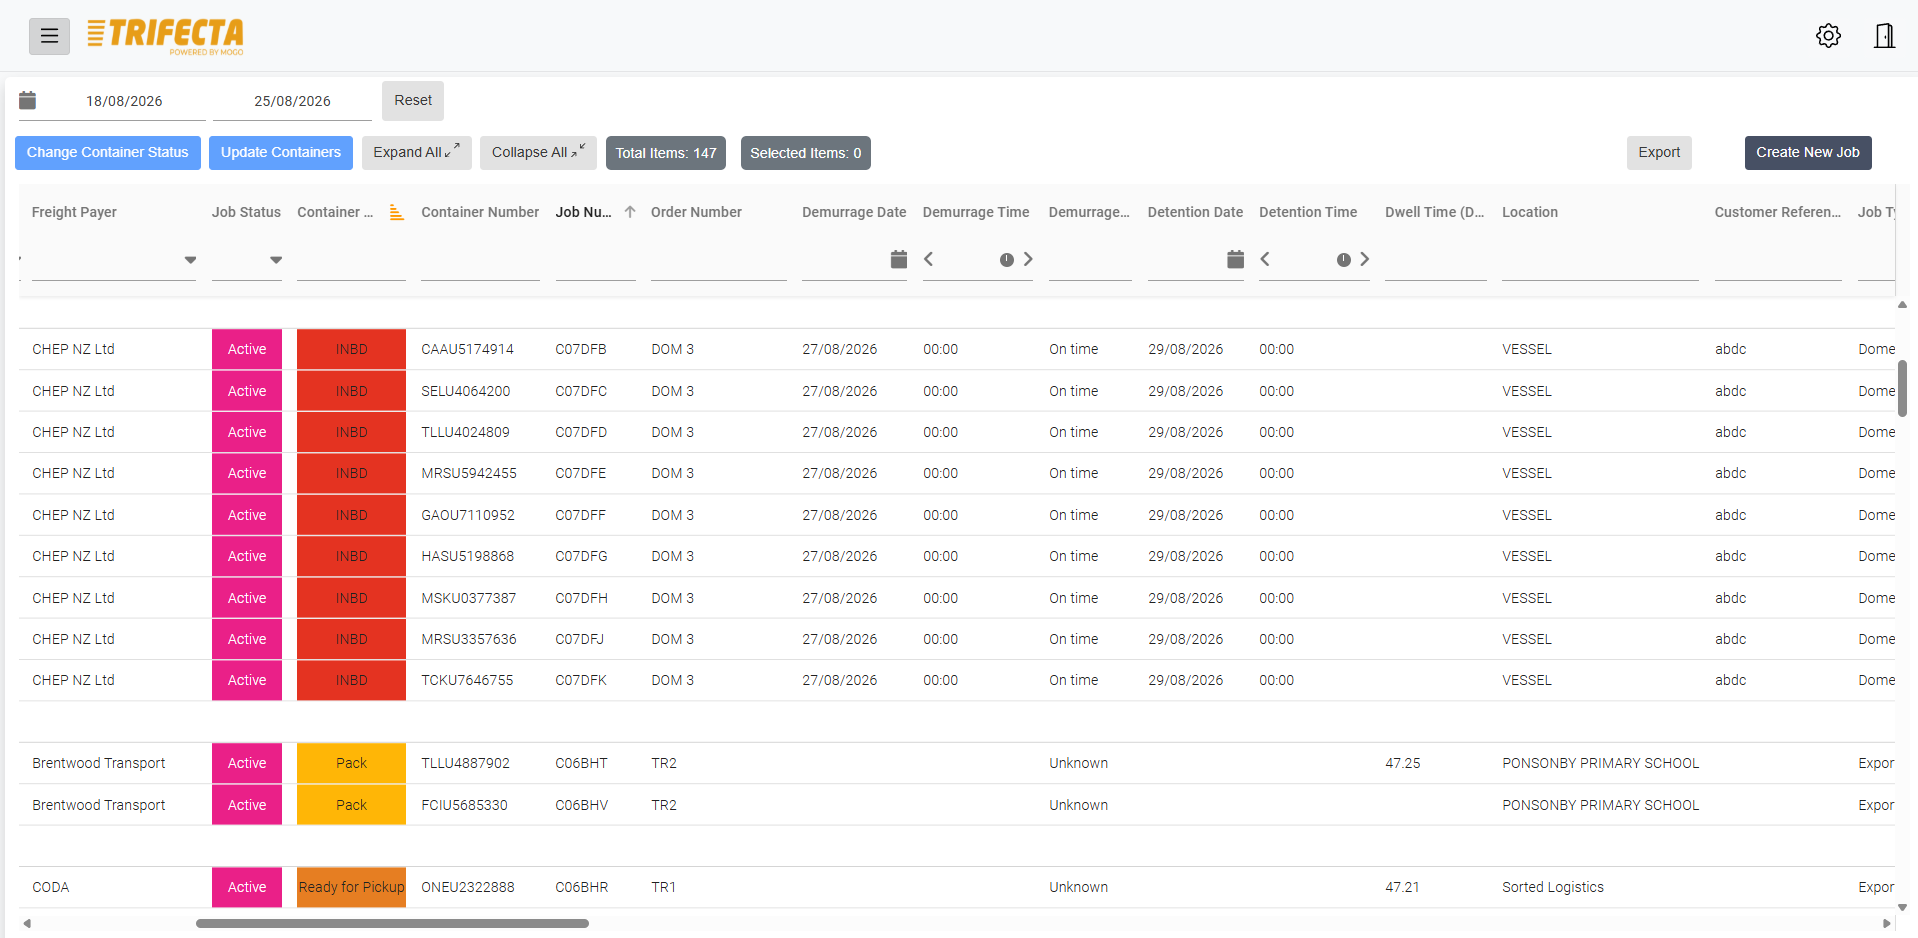Screen dimensions: 1918x938
Task: Sort by Container Number column header
Action: pos(480,212)
